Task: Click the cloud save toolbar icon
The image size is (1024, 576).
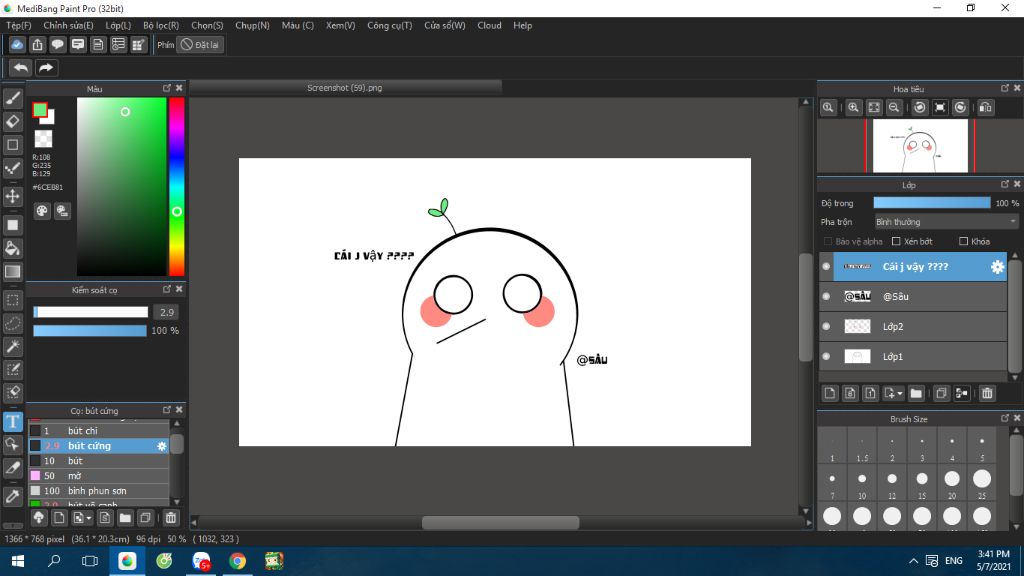Action: tap(17, 44)
